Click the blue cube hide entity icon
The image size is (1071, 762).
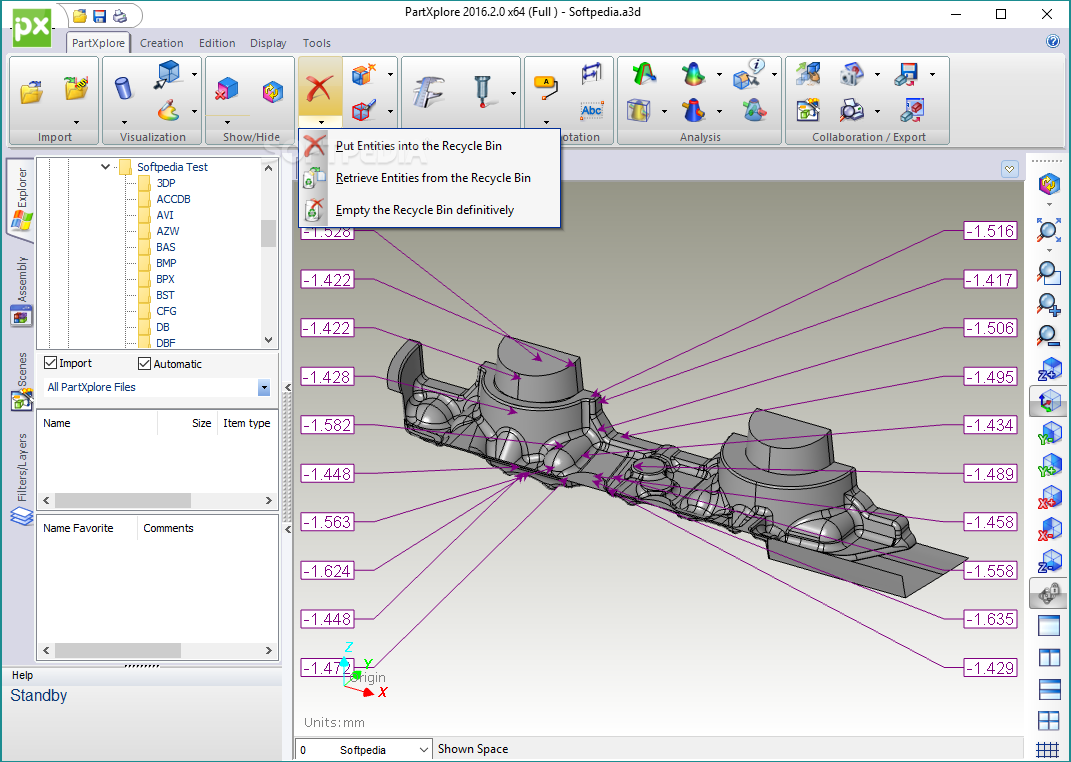(227, 89)
